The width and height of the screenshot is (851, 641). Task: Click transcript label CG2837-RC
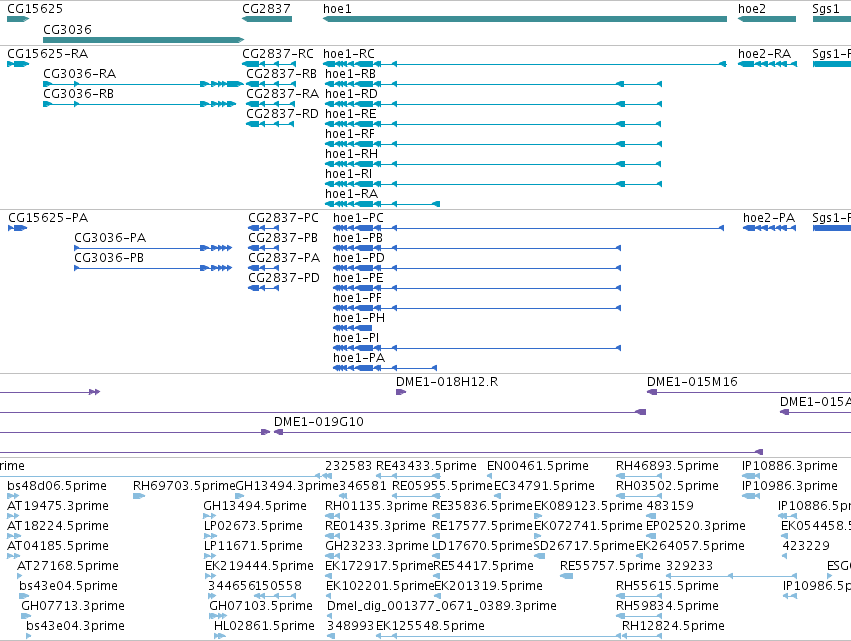[278, 54]
